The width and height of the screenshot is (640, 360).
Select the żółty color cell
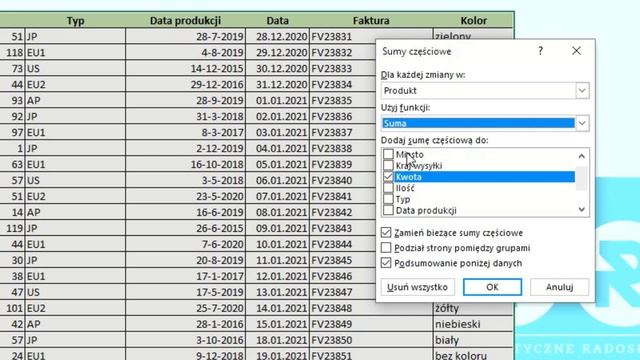click(473, 308)
